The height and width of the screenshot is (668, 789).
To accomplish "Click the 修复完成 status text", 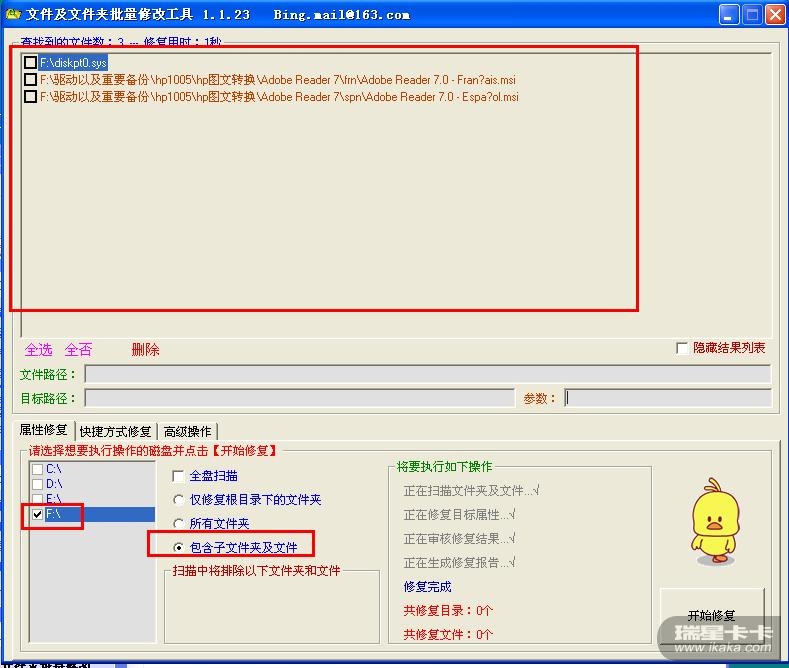I will coord(428,587).
